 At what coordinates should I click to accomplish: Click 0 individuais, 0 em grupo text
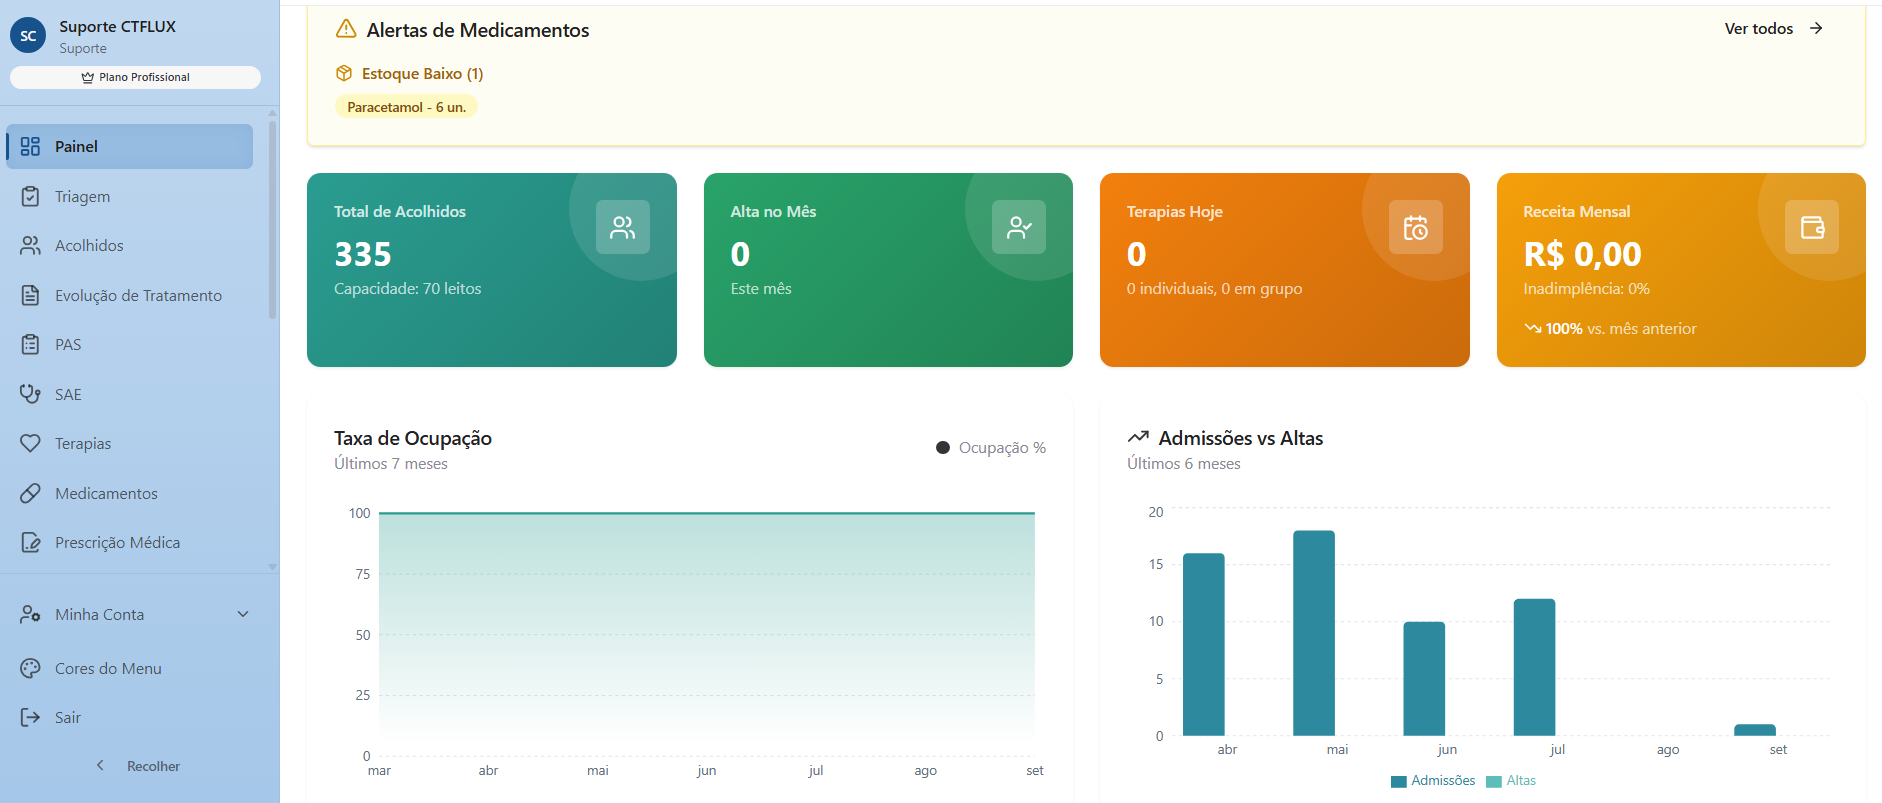pos(1214,288)
